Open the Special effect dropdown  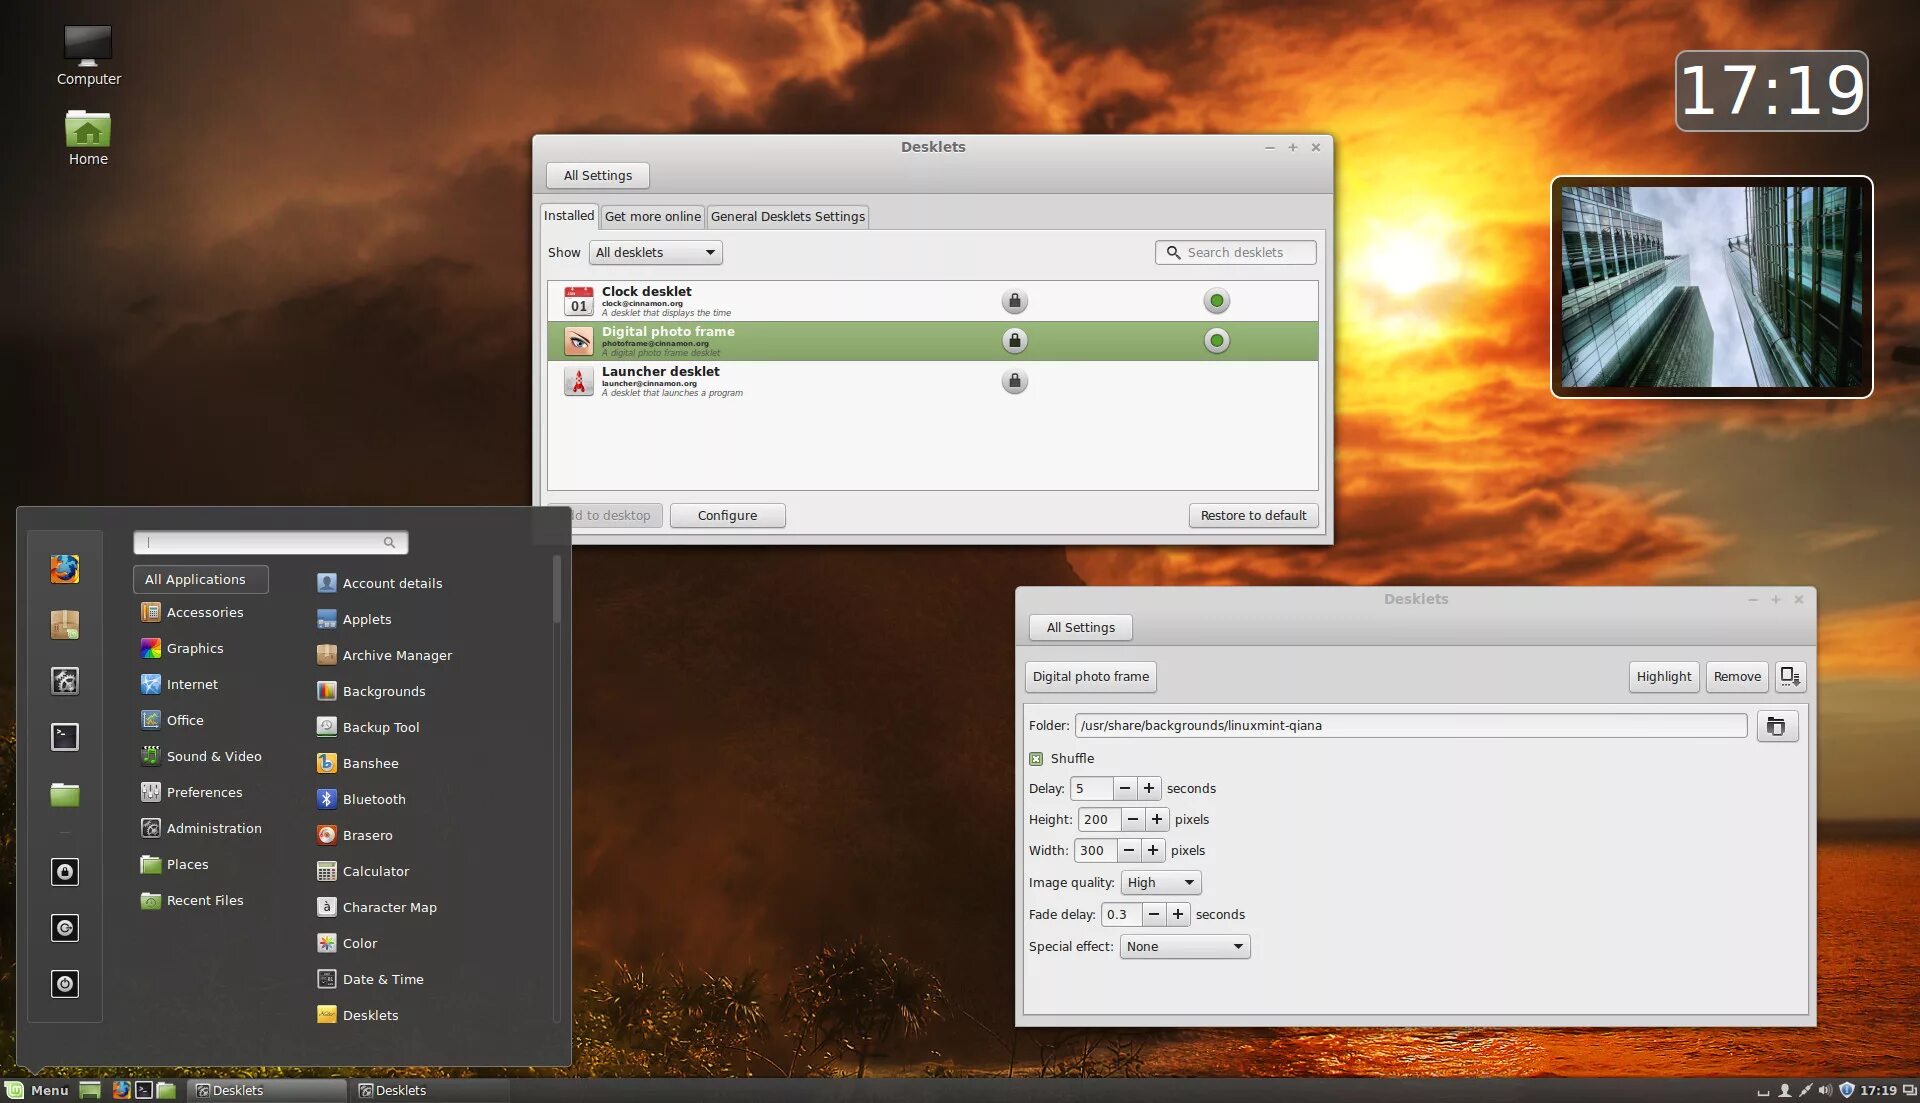(1184, 947)
